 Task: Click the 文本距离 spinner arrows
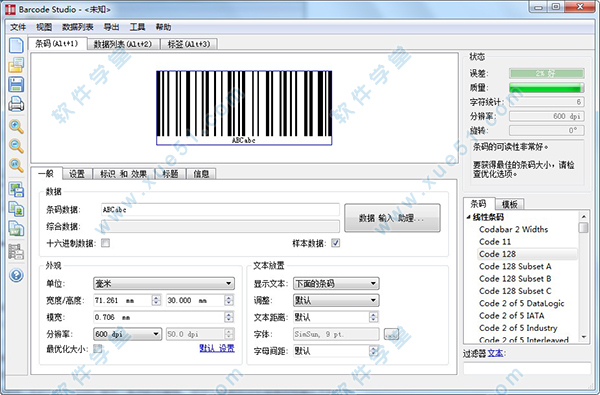point(373,317)
